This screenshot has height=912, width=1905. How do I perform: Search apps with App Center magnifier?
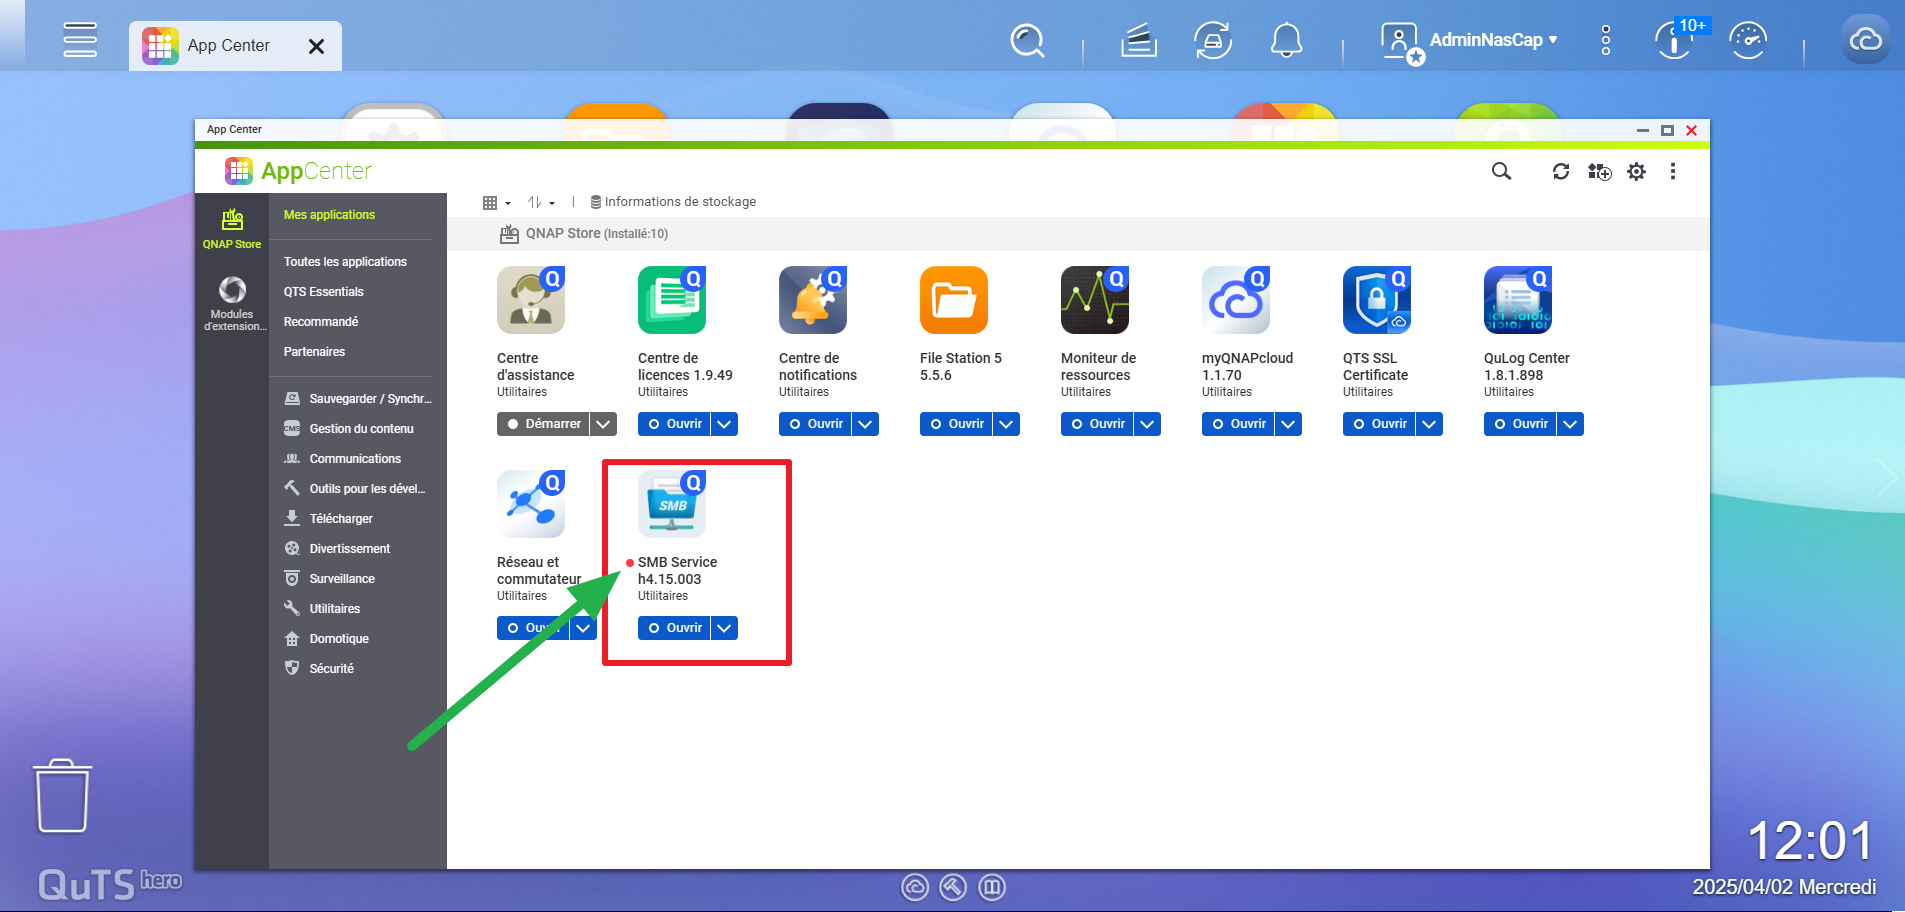pyautogui.click(x=1501, y=171)
